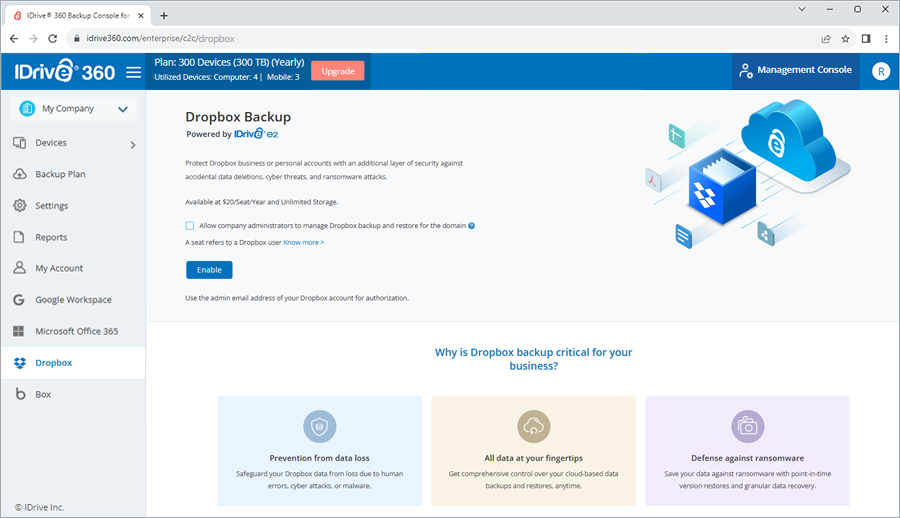Select the Microsoft Office 365 icon
The height and width of the screenshot is (518, 900).
point(19,331)
